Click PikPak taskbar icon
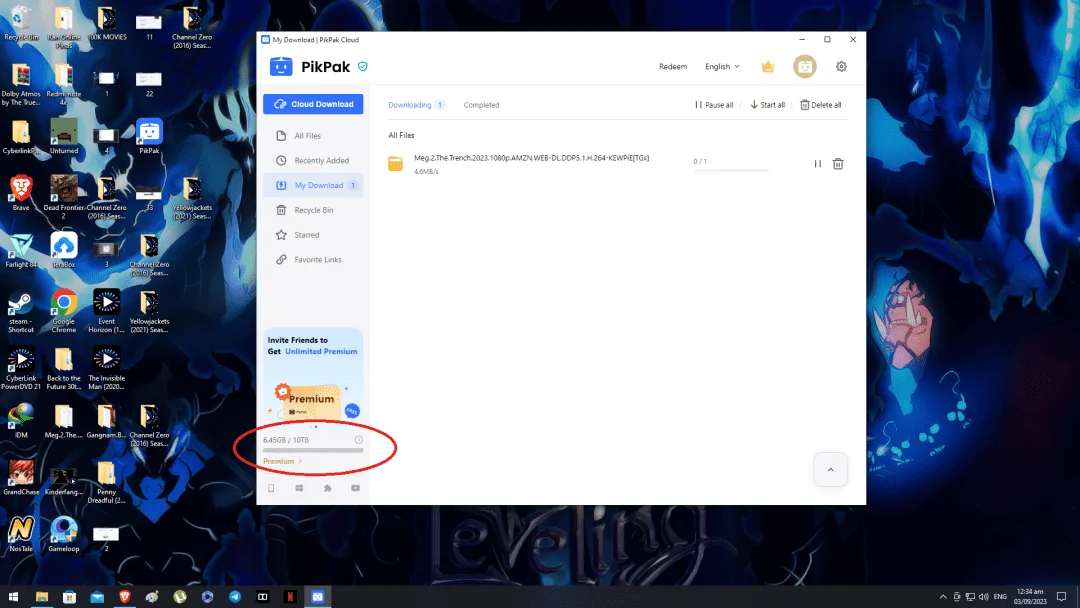 (318, 597)
